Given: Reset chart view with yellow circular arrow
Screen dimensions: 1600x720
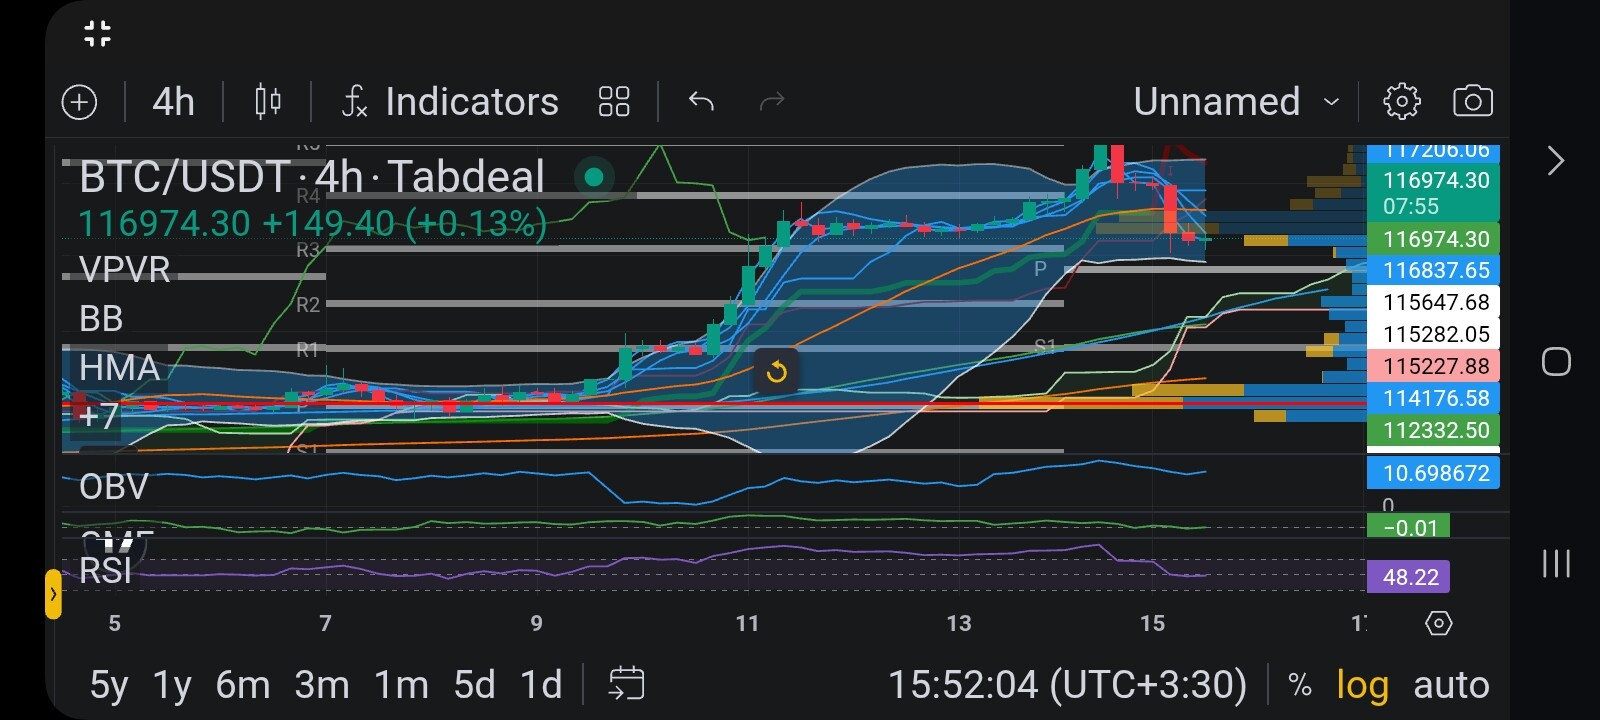Looking at the screenshot, I should [776, 373].
